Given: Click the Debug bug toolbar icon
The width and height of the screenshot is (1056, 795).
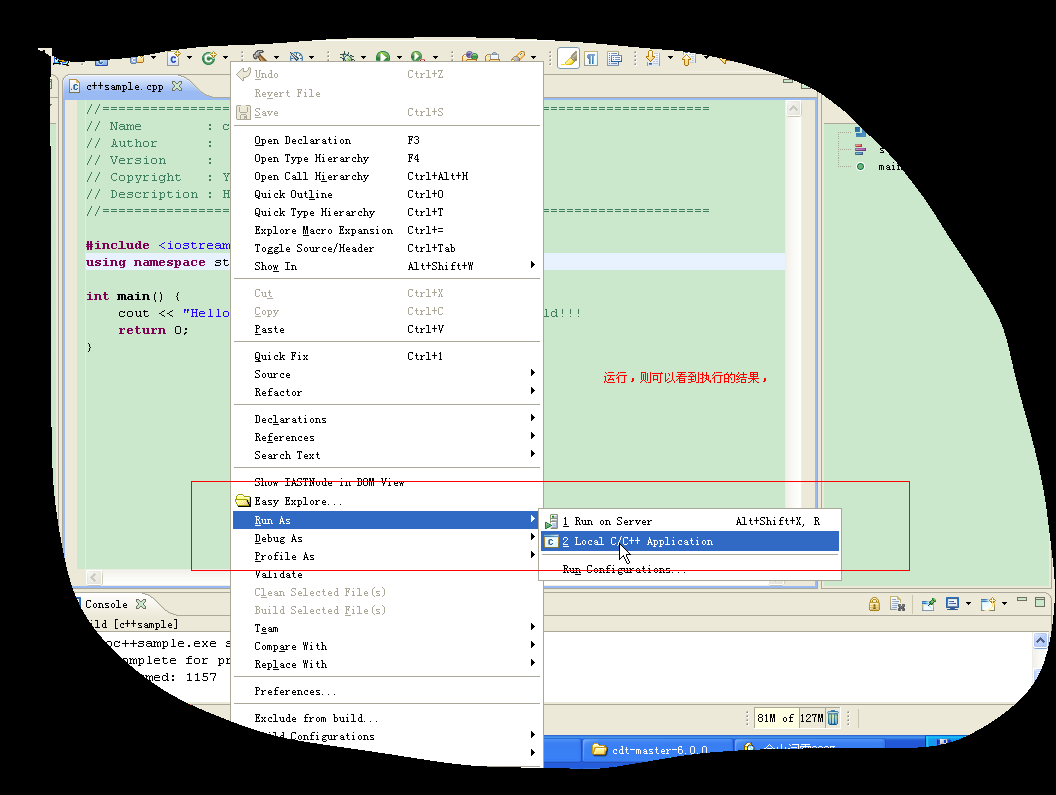Looking at the screenshot, I should click(x=348, y=57).
